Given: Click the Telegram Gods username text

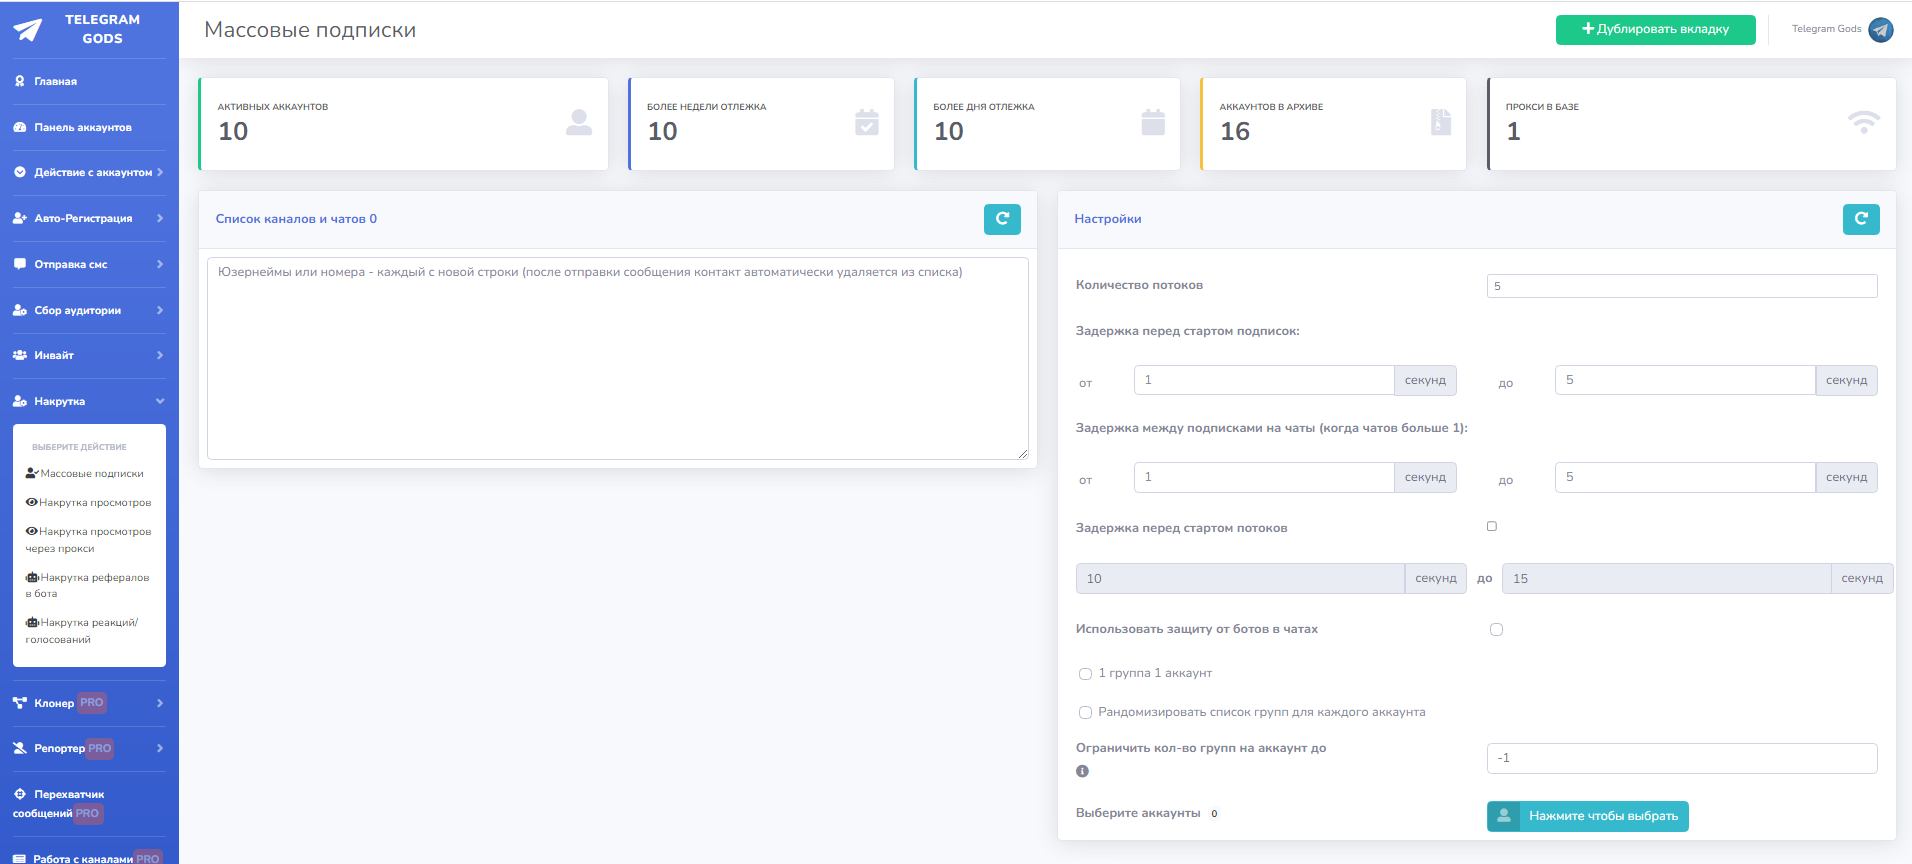Looking at the screenshot, I should click(1826, 29).
